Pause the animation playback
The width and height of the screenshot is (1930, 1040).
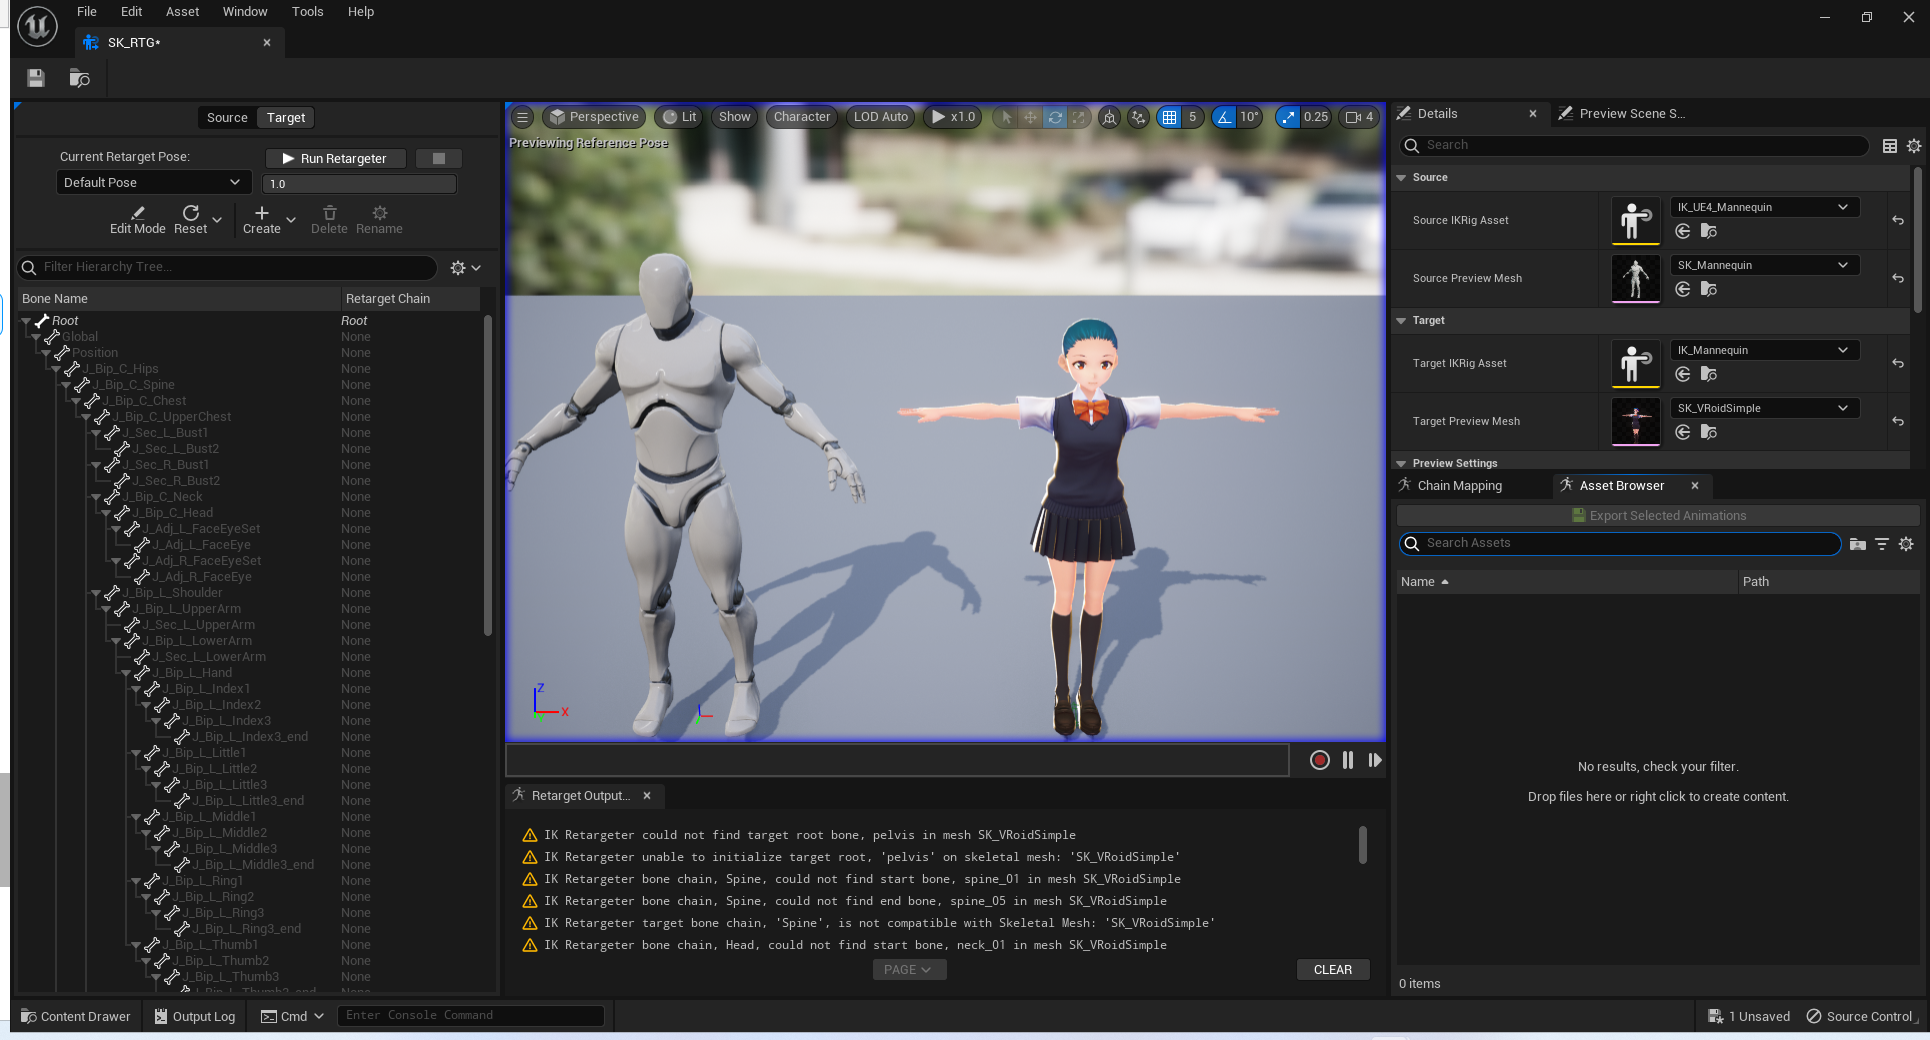[1347, 760]
